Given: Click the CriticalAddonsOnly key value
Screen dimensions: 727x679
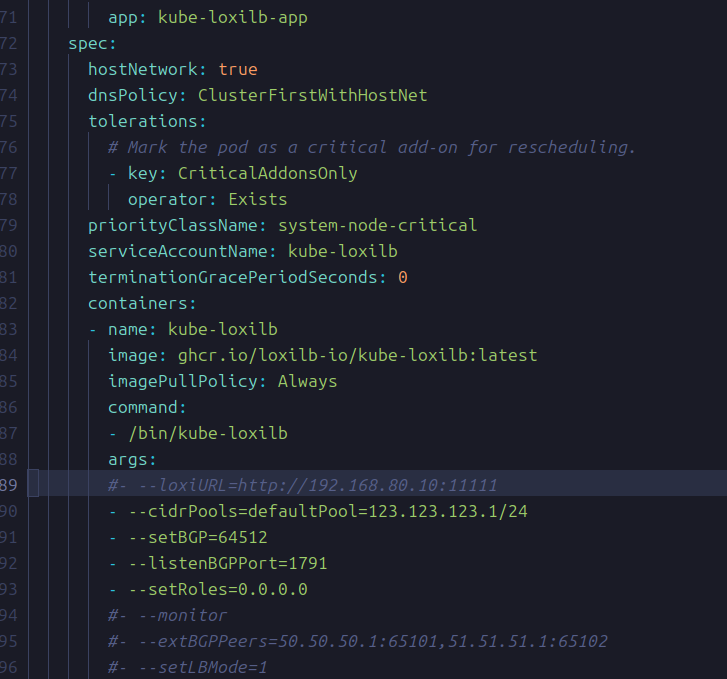Looking at the screenshot, I should pos(267,173).
